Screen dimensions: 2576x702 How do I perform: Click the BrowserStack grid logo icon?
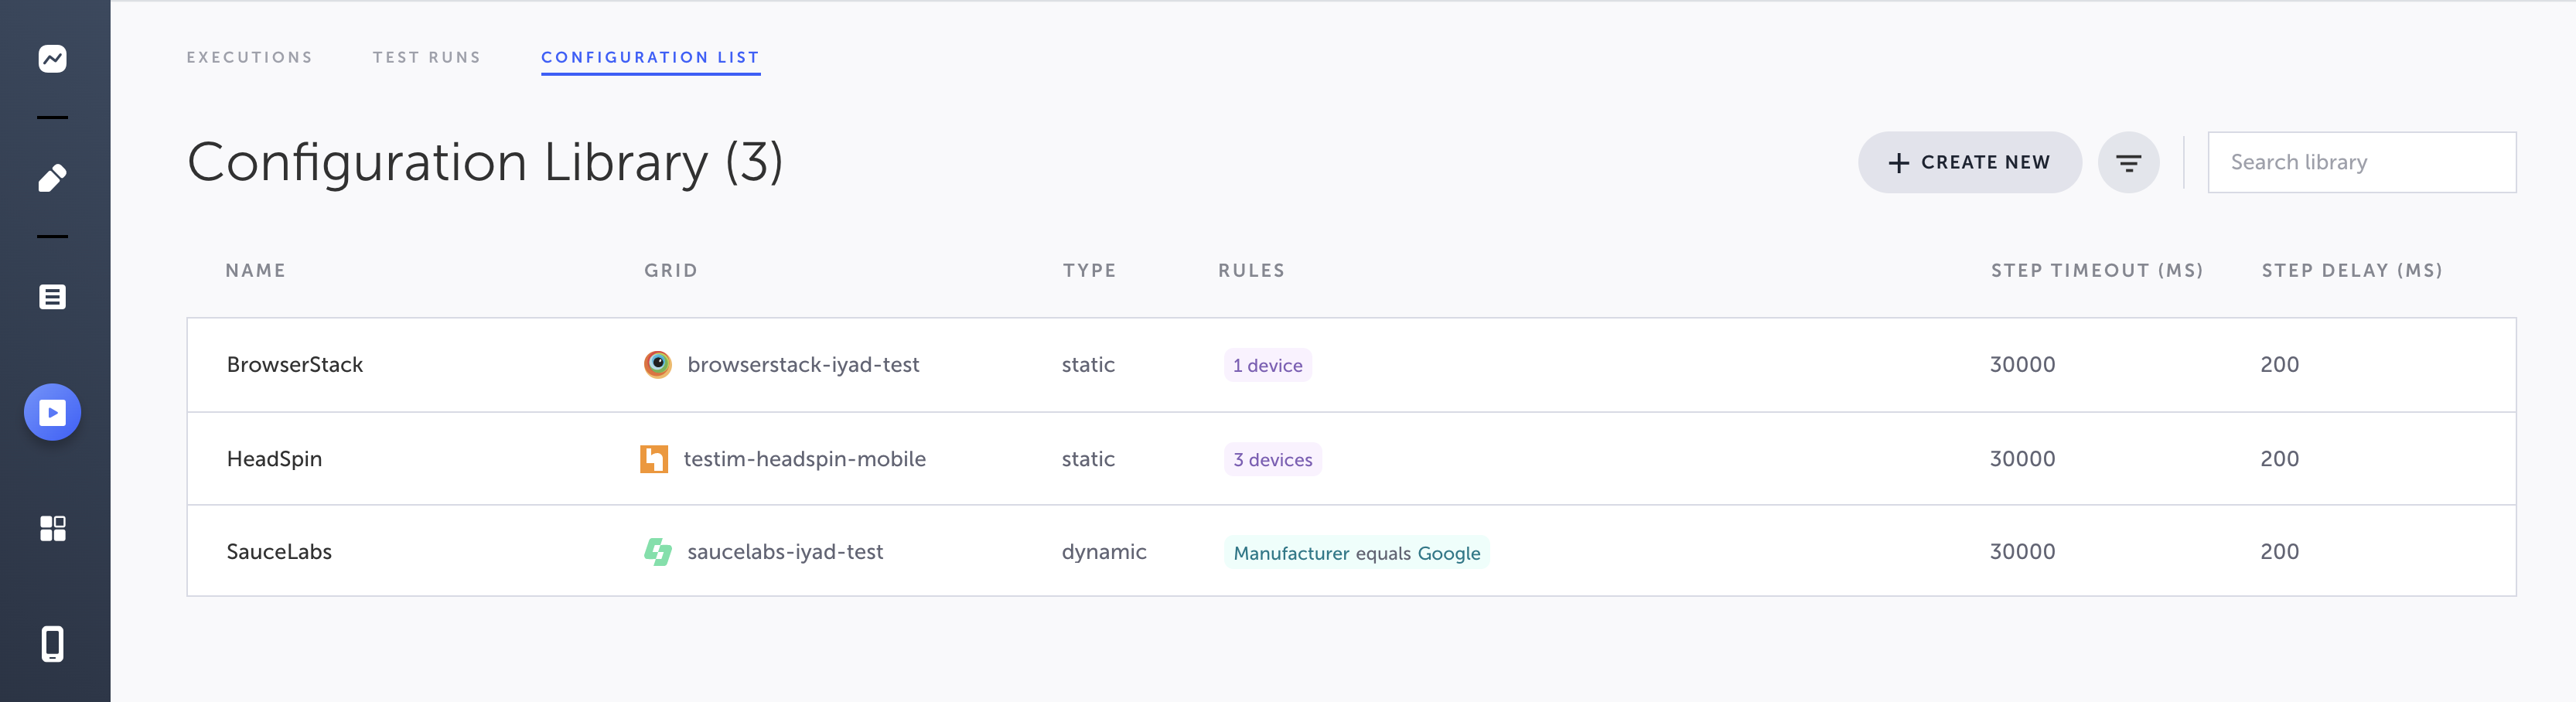coord(657,365)
